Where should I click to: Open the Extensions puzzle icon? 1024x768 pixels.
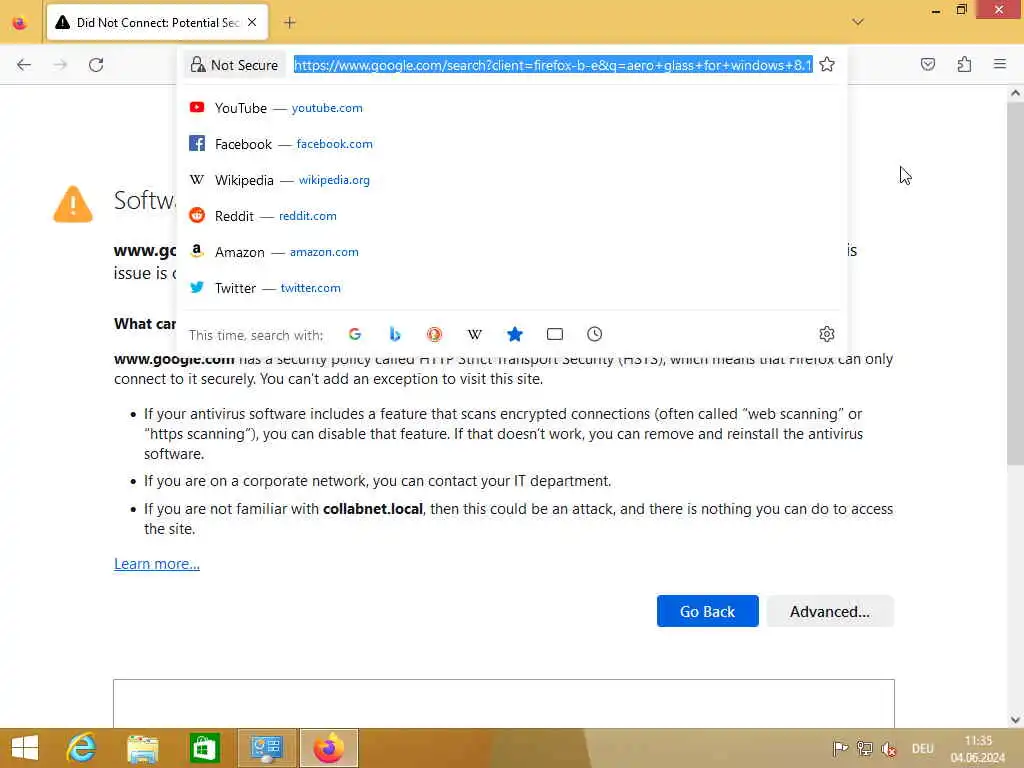(x=964, y=65)
